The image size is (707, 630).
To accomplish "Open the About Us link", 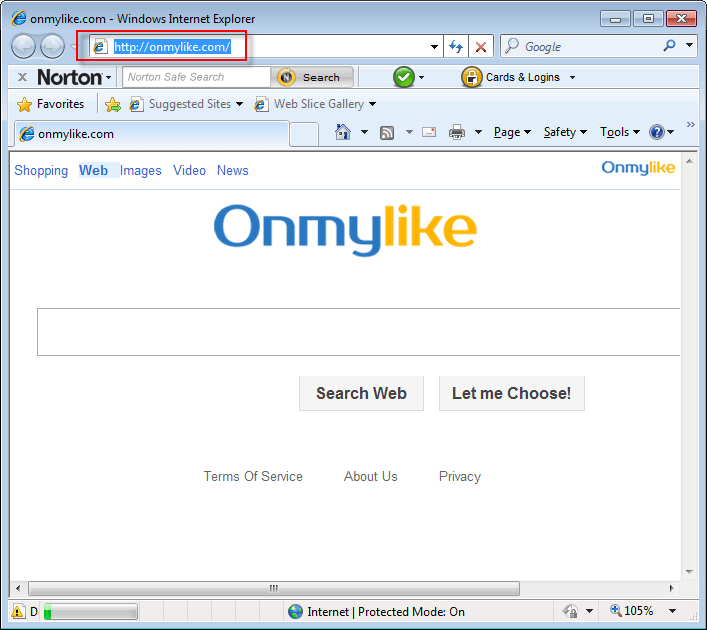I will point(371,476).
